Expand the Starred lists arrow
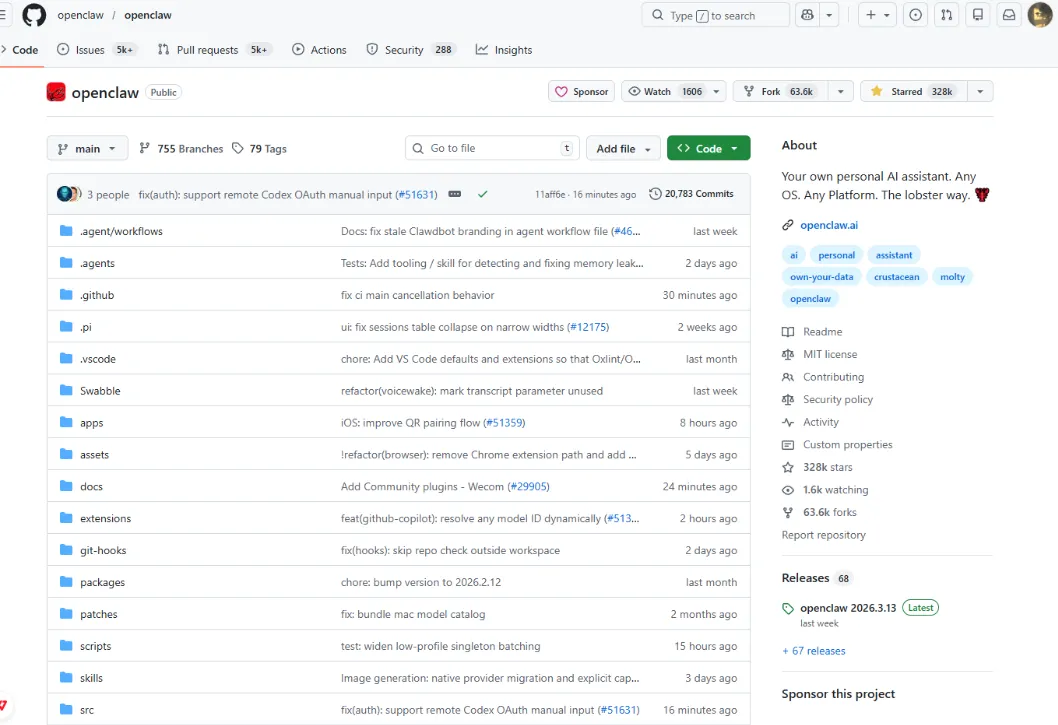This screenshot has height=725, width=1058. coord(980,91)
